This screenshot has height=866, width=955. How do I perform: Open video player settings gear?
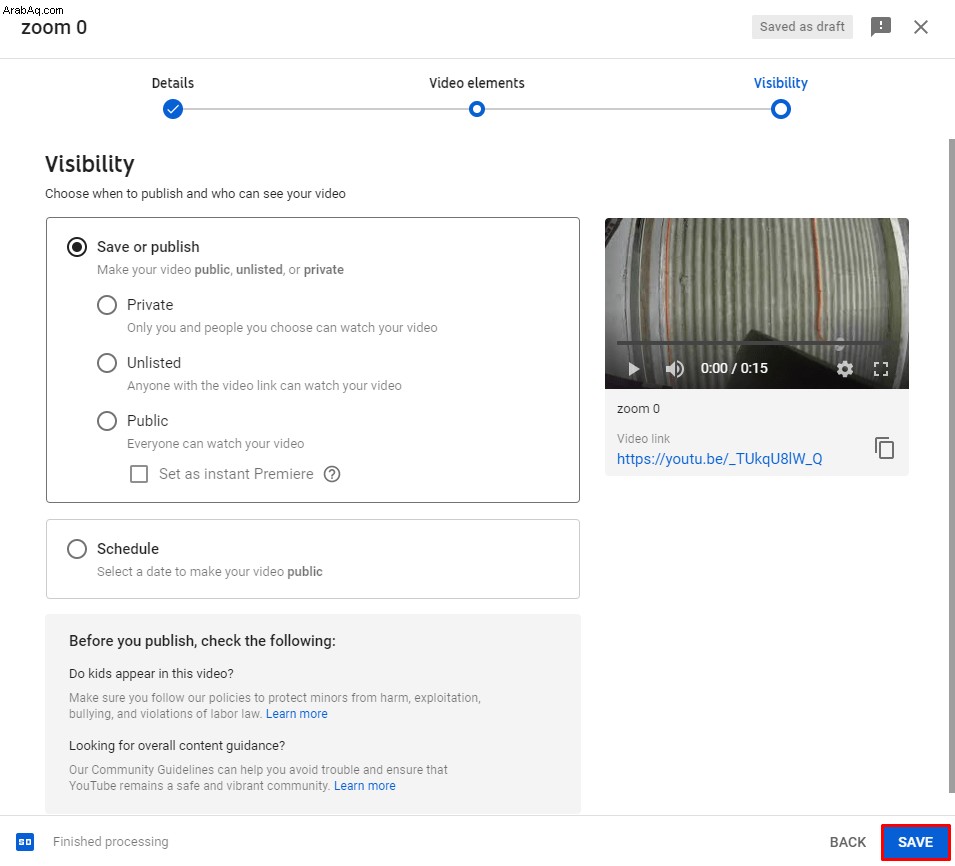click(845, 368)
